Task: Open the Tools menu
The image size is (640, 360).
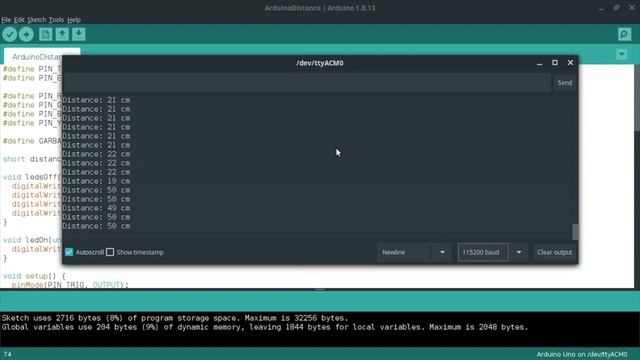Action: pos(56,20)
